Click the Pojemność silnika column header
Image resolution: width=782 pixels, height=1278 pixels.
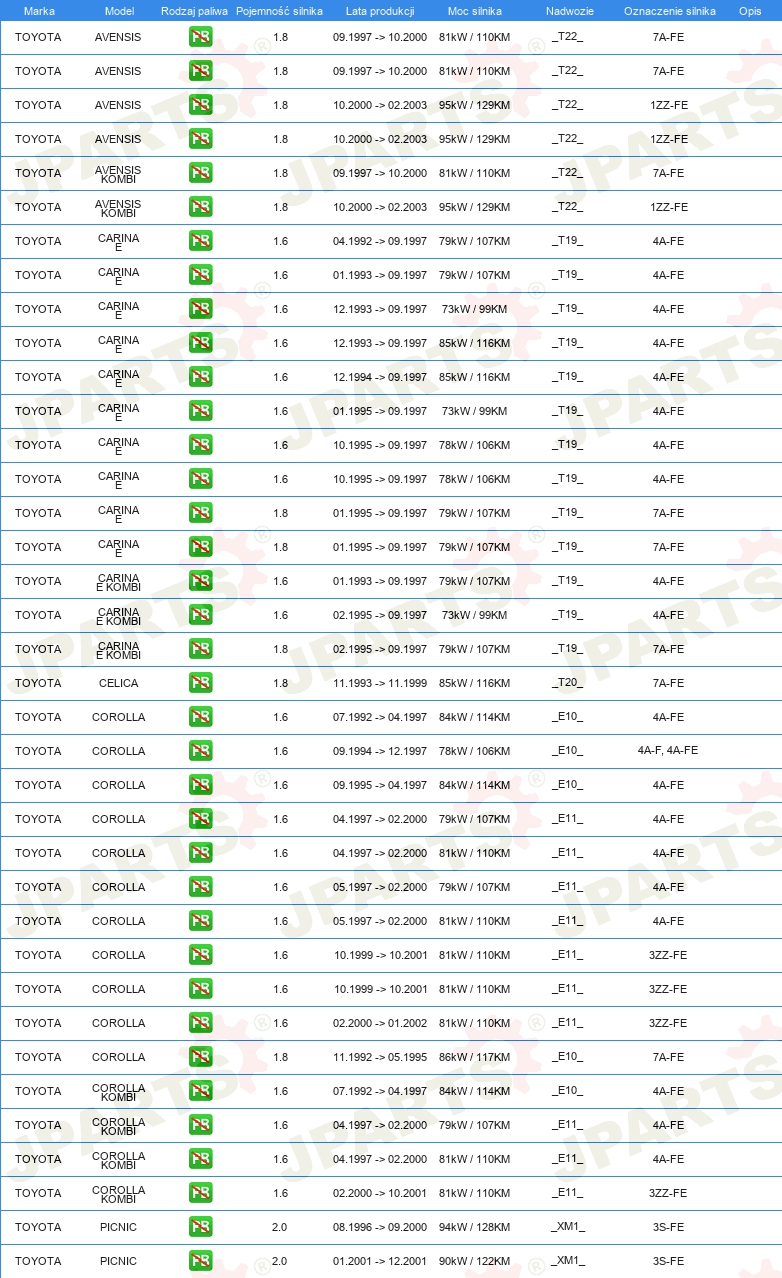280,11
